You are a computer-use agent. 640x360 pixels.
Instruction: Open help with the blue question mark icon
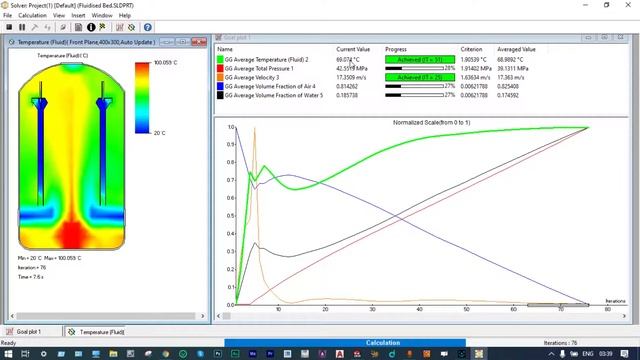pyautogui.click(x=148, y=27)
